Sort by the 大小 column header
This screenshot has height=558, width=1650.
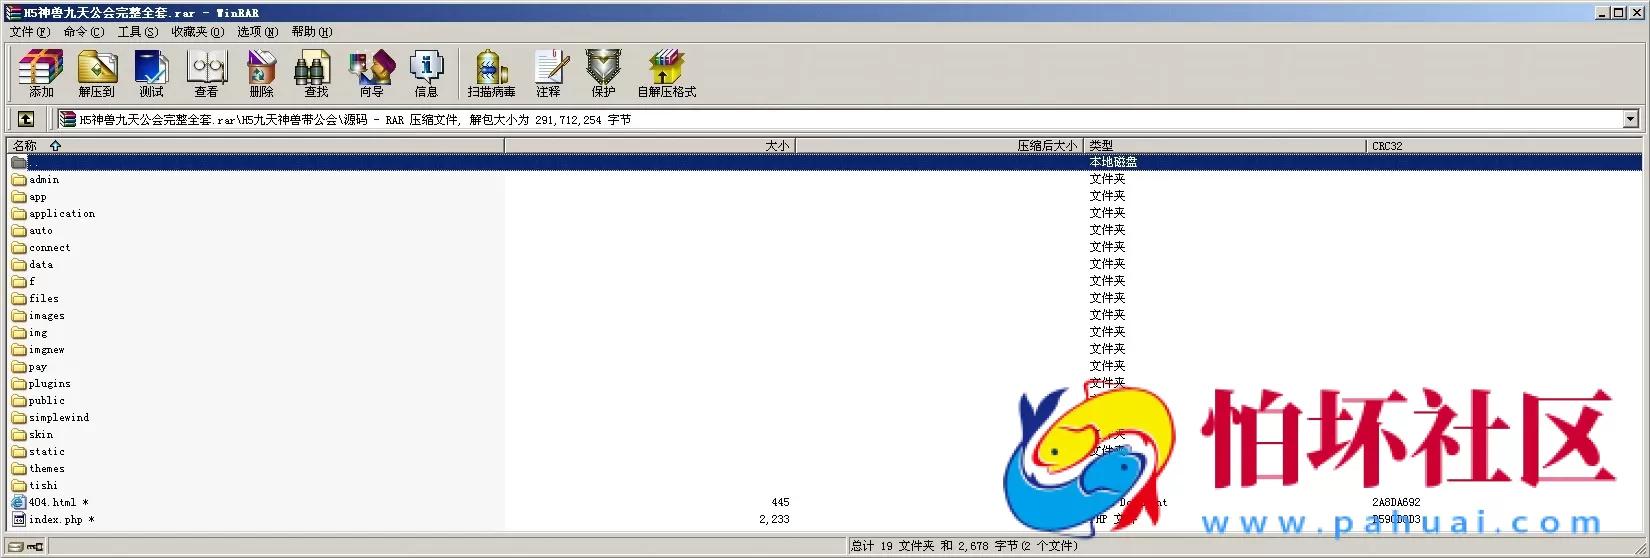pyautogui.click(x=776, y=146)
